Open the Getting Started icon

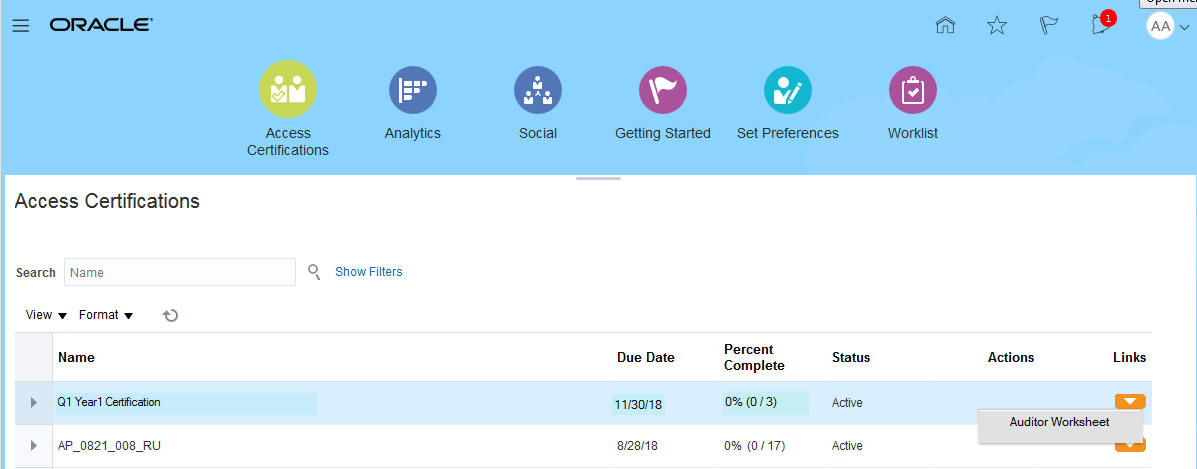662,90
